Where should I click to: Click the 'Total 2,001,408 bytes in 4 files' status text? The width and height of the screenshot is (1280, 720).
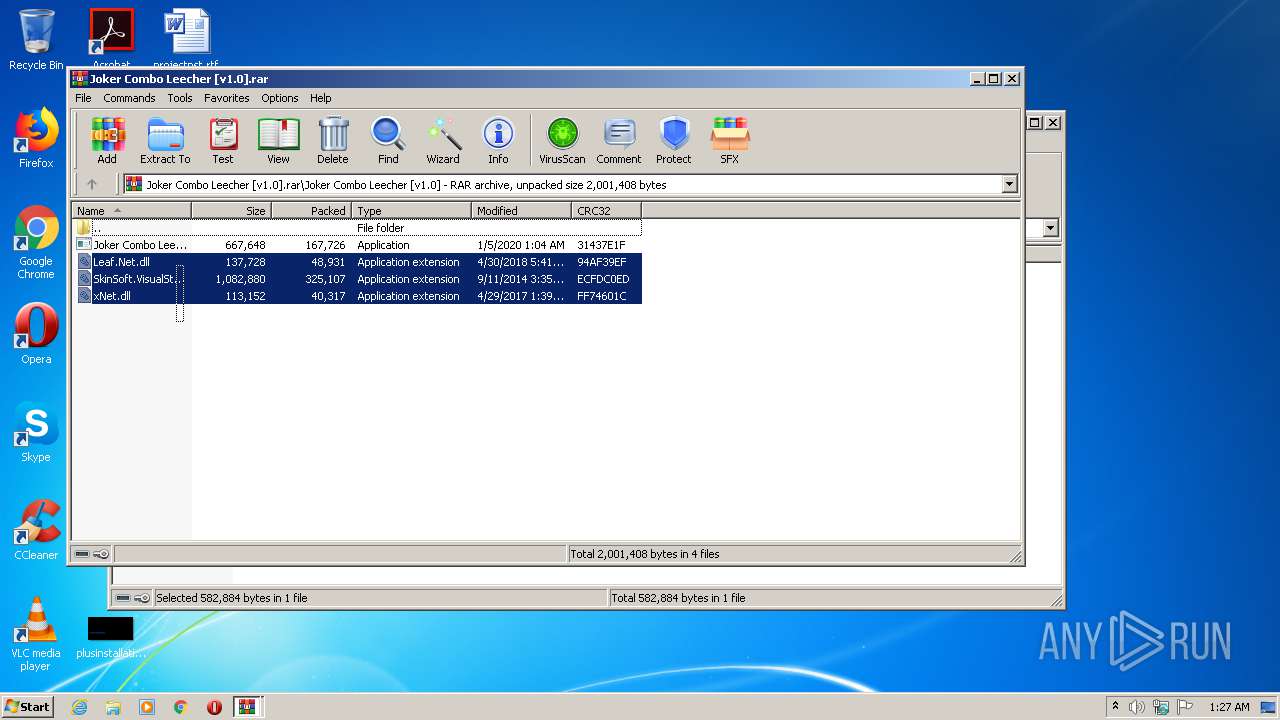click(x=645, y=554)
